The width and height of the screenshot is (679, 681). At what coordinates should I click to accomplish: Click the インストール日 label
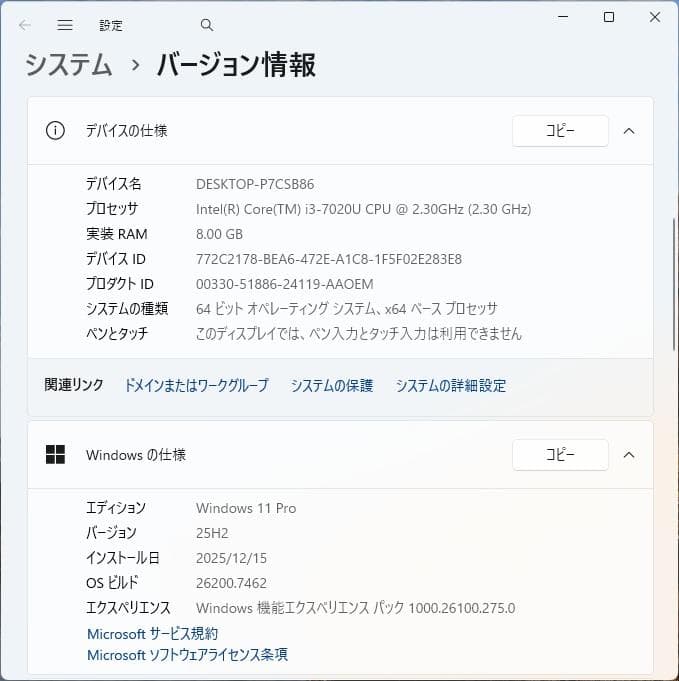[123, 558]
